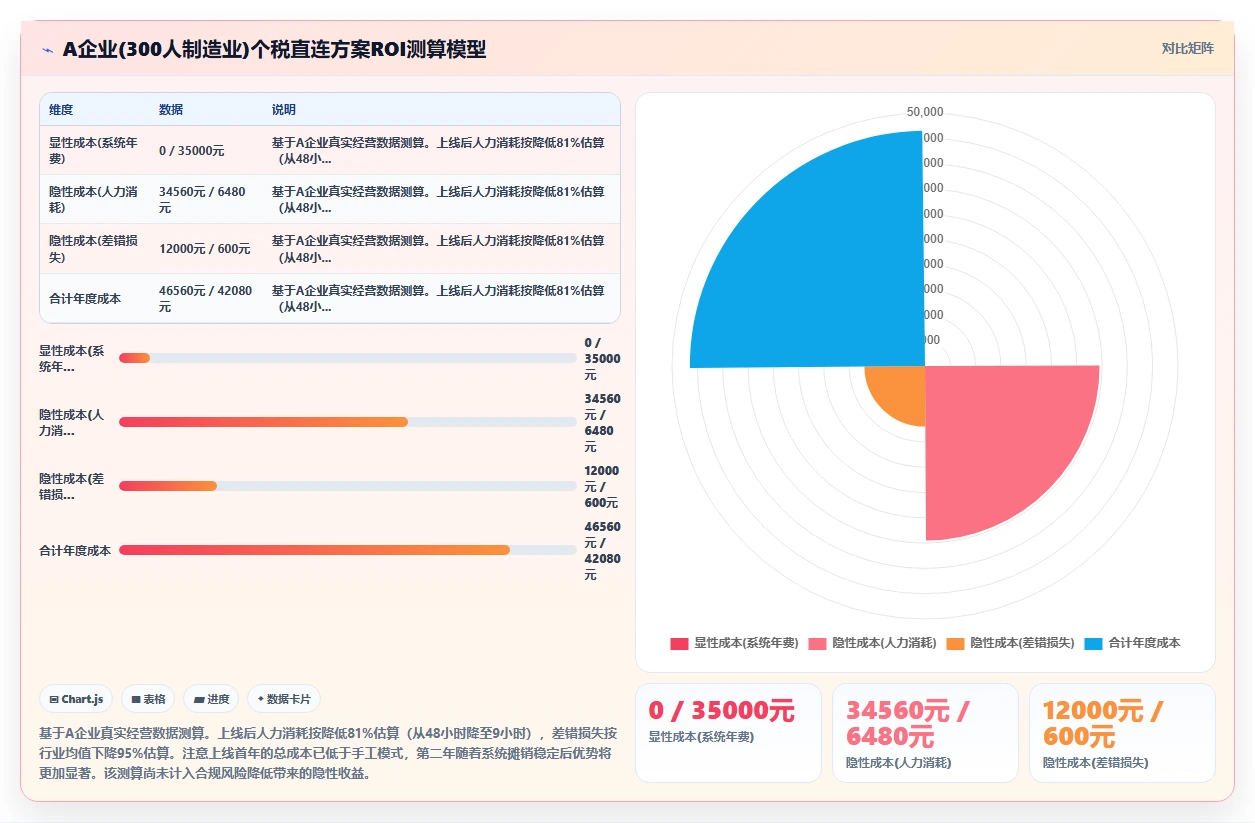The width and height of the screenshot is (1255, 823).
Task: Toggle 隐性成本(人力消耗) legend item
Action: coord(872,643)
